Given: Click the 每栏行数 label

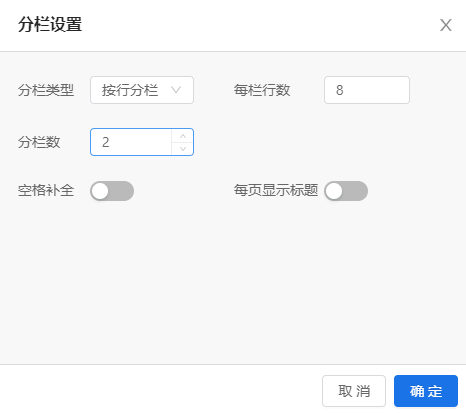Looking at the screenshot, I should 262,90.
